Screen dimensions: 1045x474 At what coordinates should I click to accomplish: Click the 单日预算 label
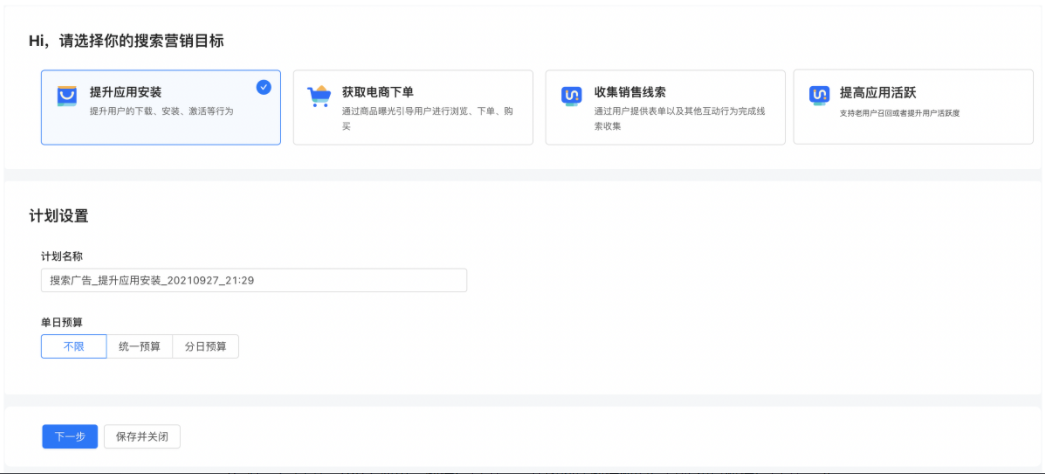pos(62,322)
